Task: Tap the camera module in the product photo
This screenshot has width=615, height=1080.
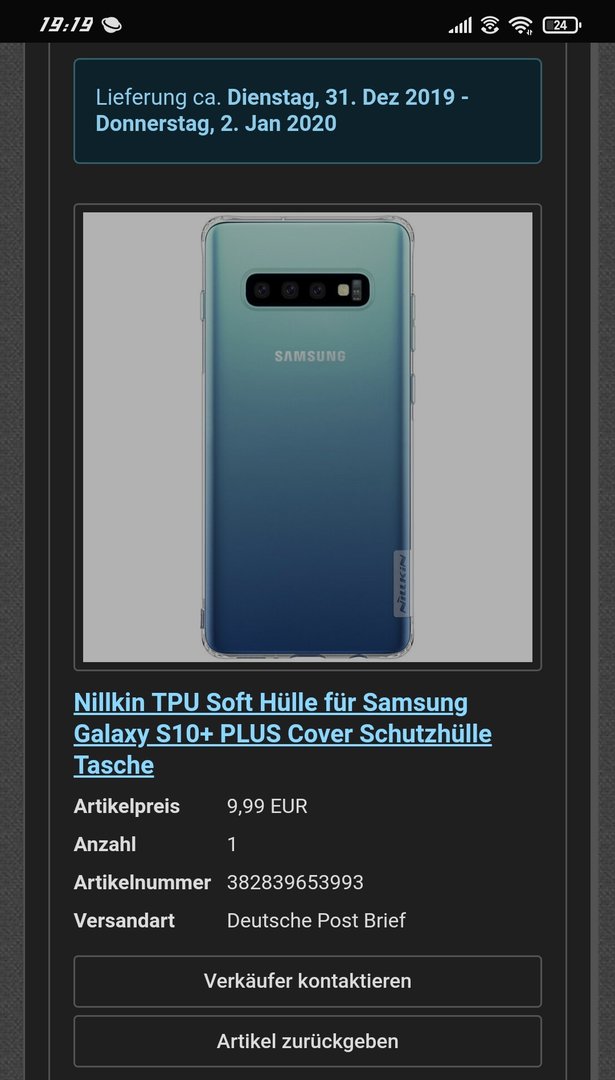Action: point(307,289)
